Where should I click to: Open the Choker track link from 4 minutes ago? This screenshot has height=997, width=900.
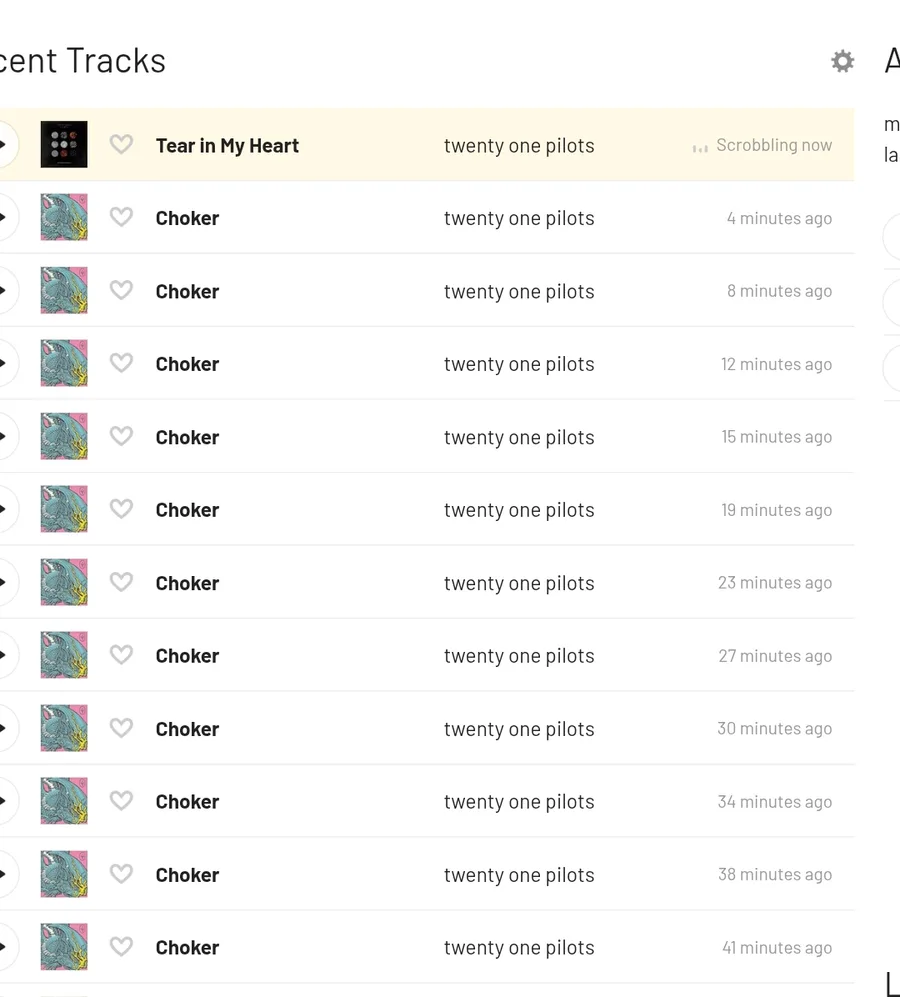187,218
